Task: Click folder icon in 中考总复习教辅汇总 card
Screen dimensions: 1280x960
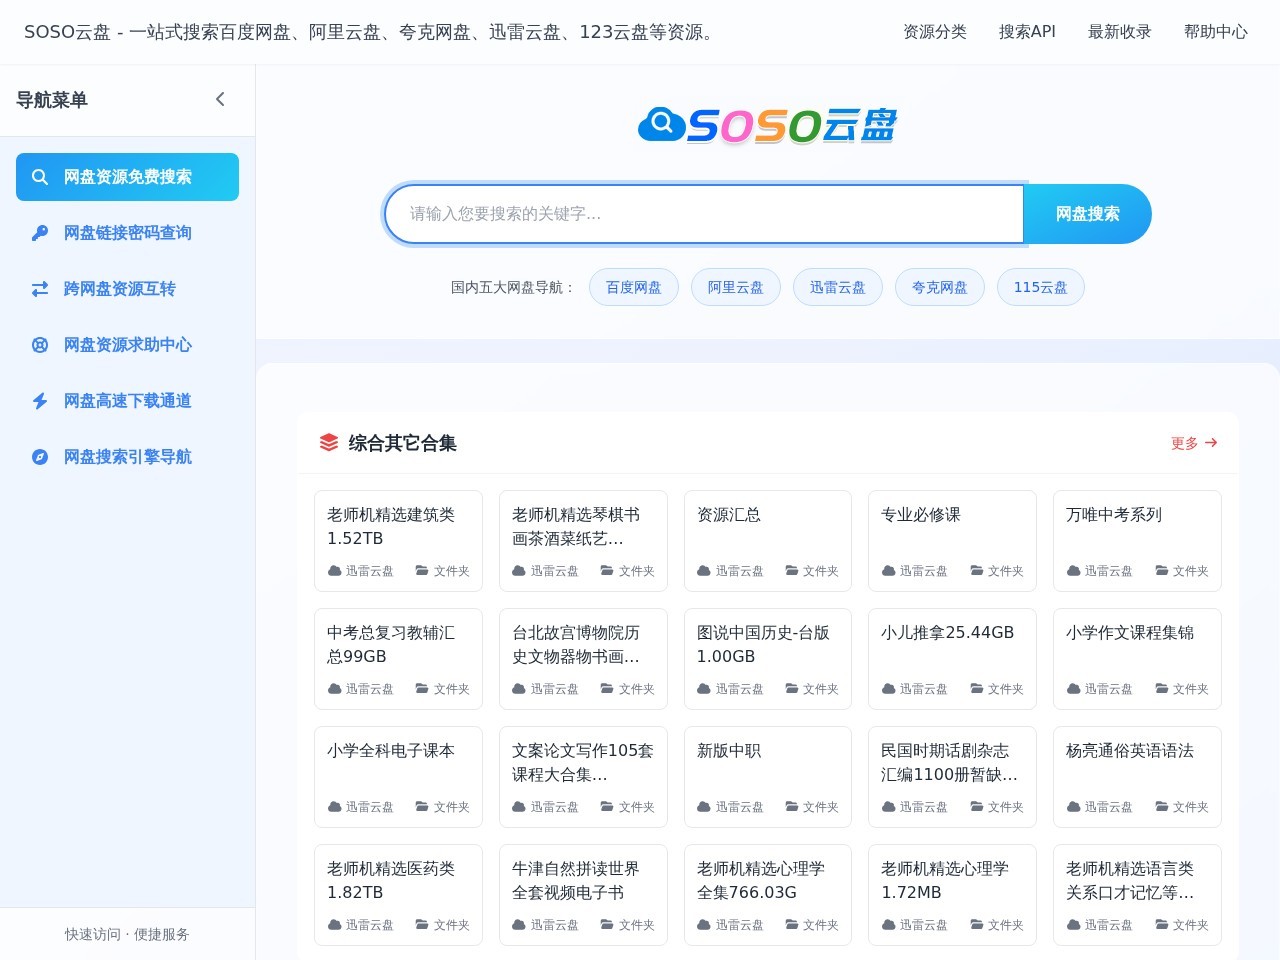Action: [x=422, y=689]
